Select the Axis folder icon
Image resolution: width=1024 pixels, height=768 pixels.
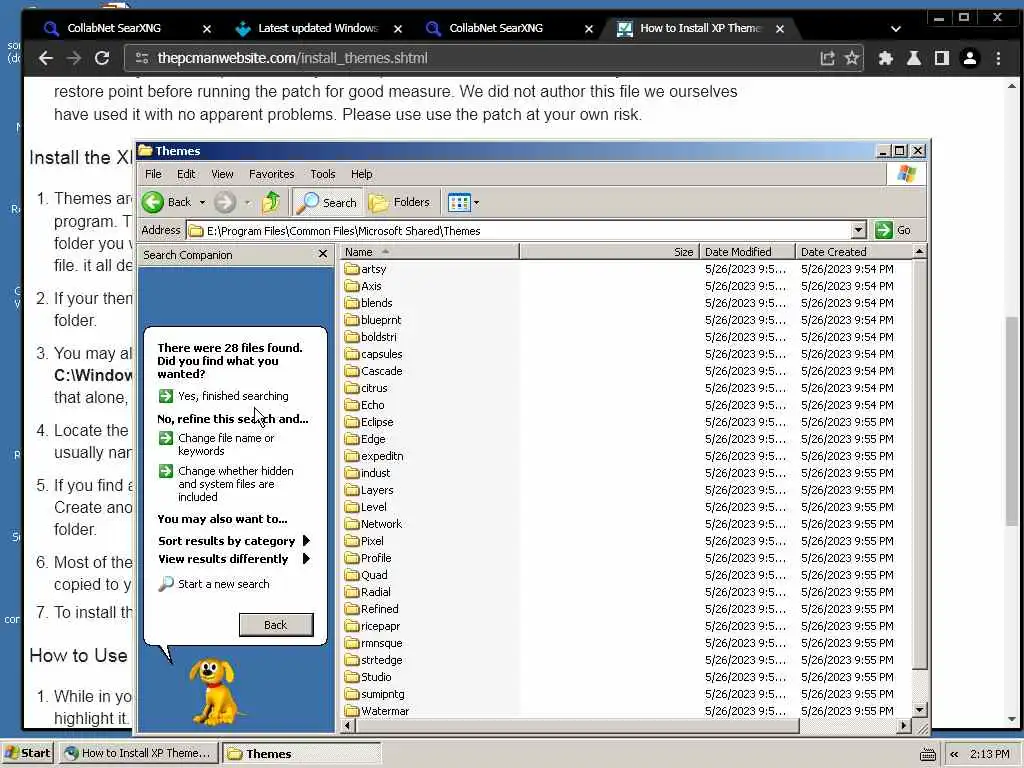click(352, 285)
